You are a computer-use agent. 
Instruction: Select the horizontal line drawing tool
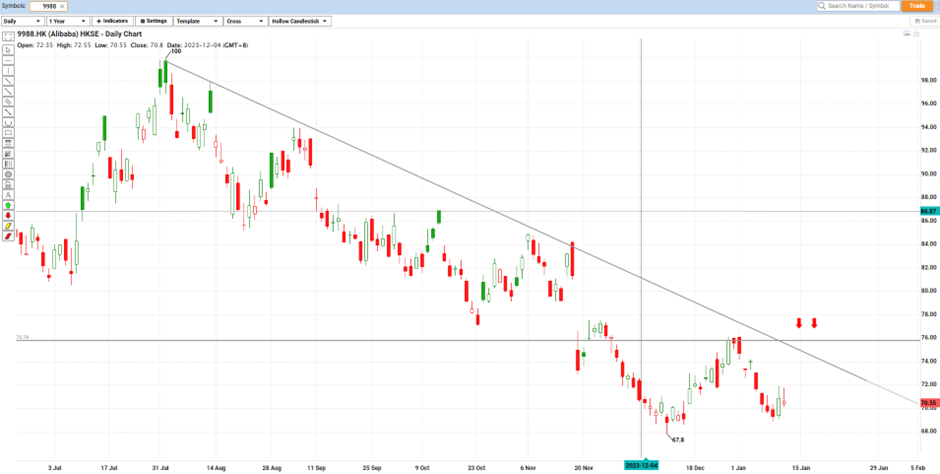[x=9, y=59]
